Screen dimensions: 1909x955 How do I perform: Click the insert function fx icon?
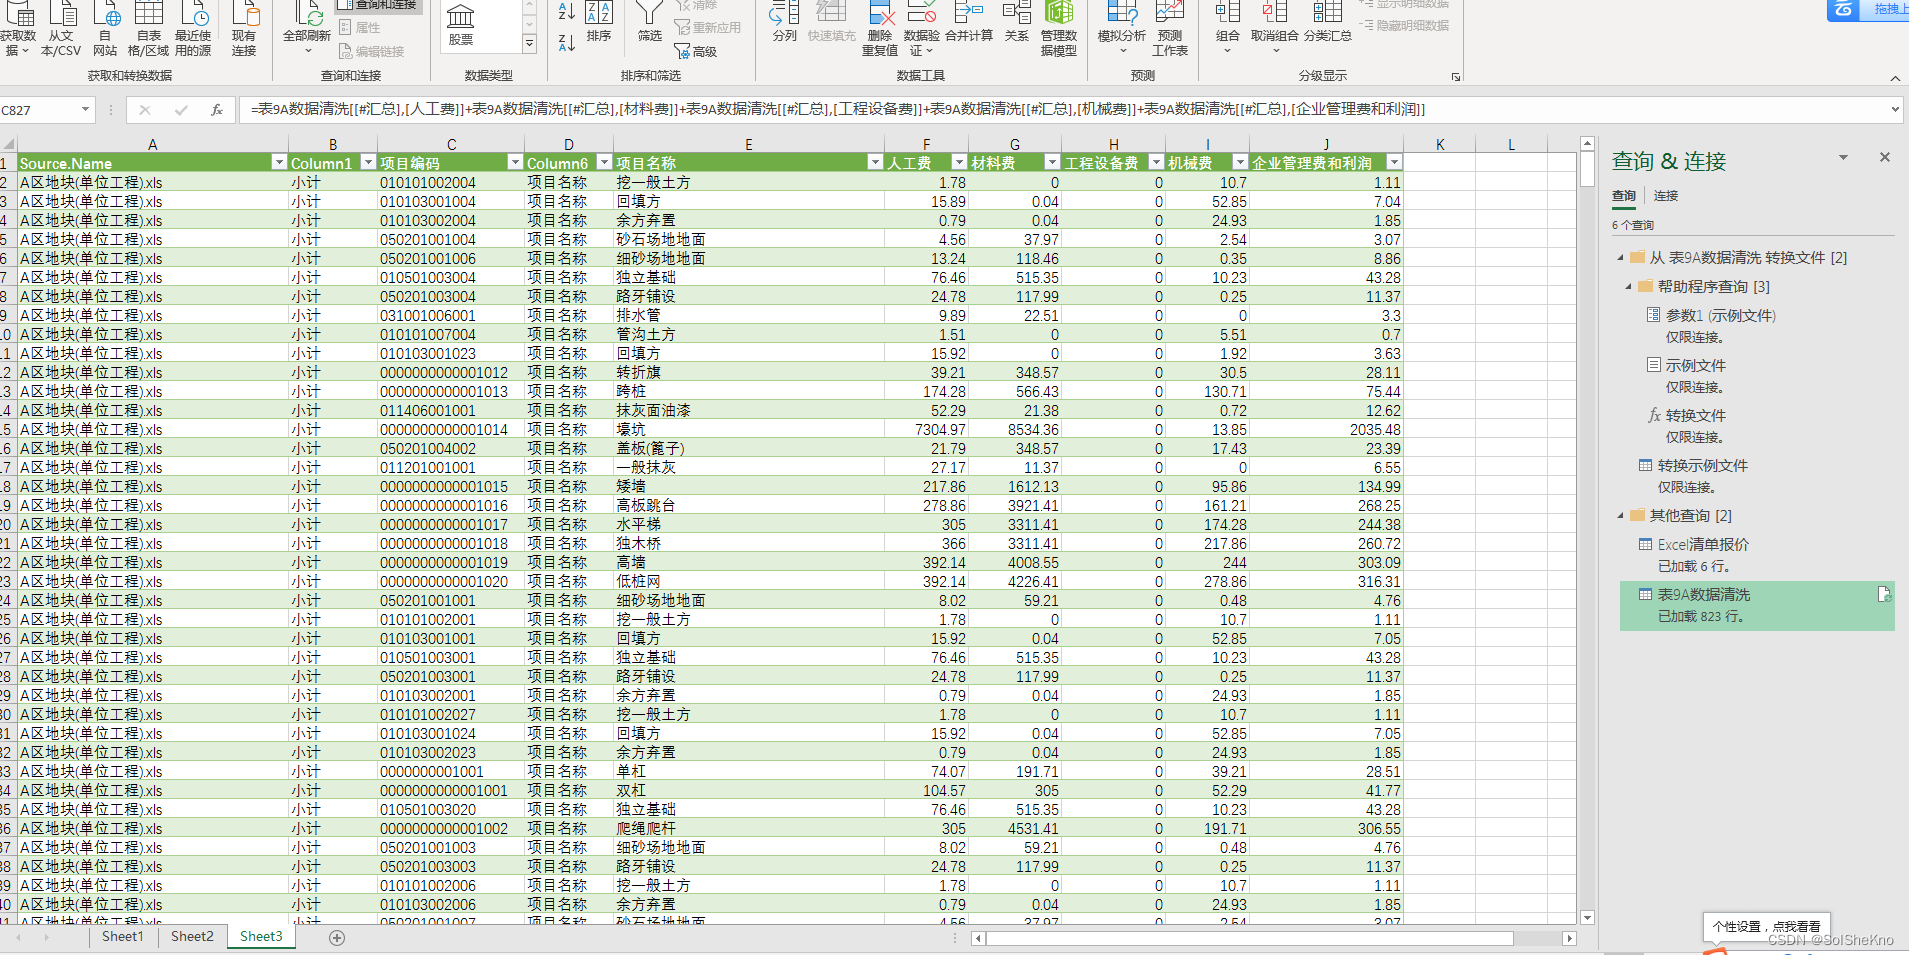(217, 110)
